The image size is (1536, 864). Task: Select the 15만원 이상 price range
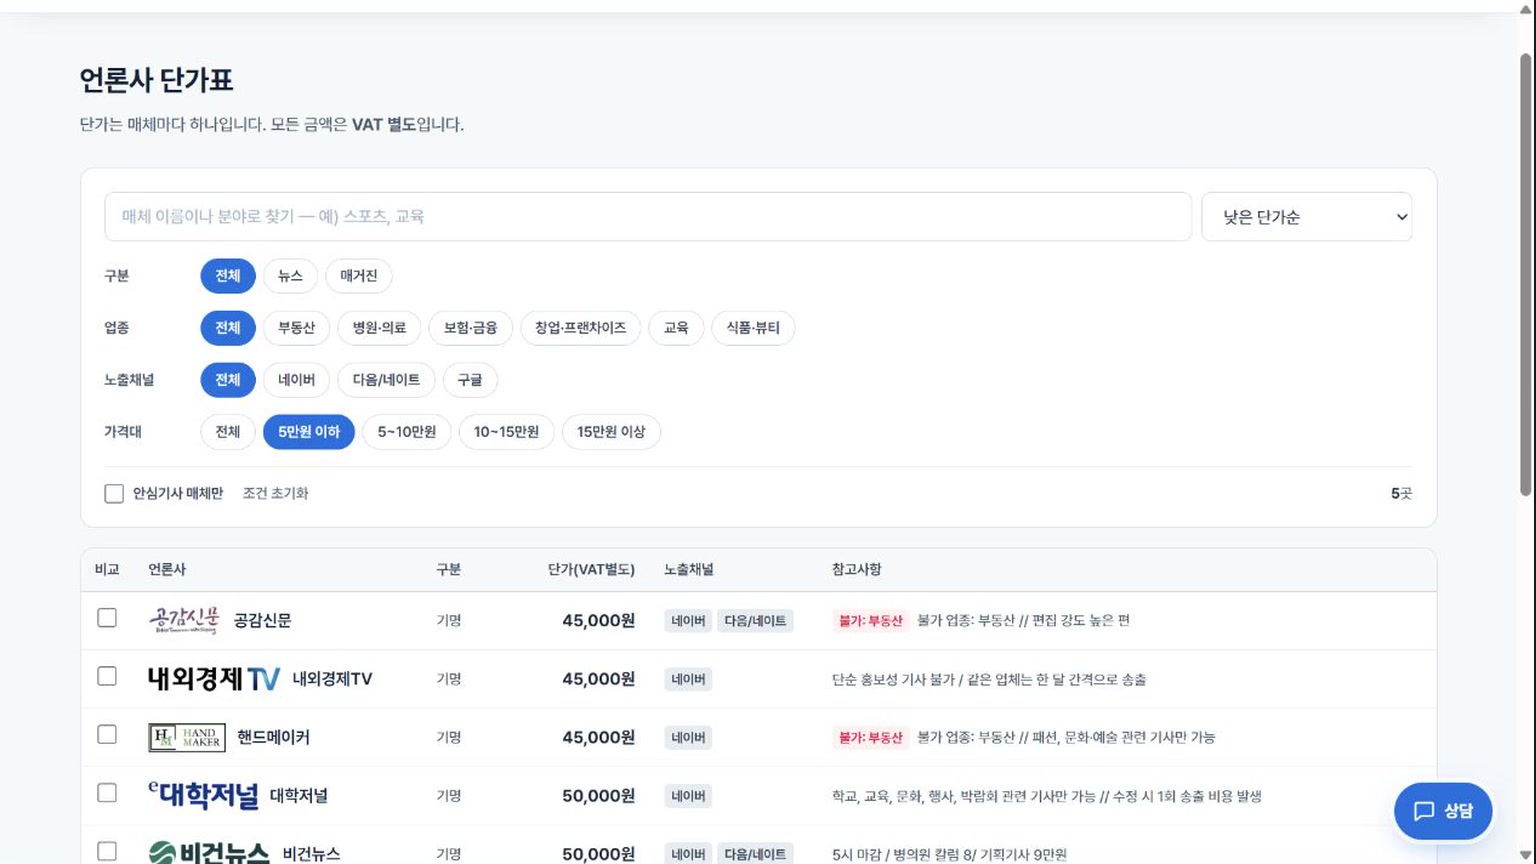(611, 432)
